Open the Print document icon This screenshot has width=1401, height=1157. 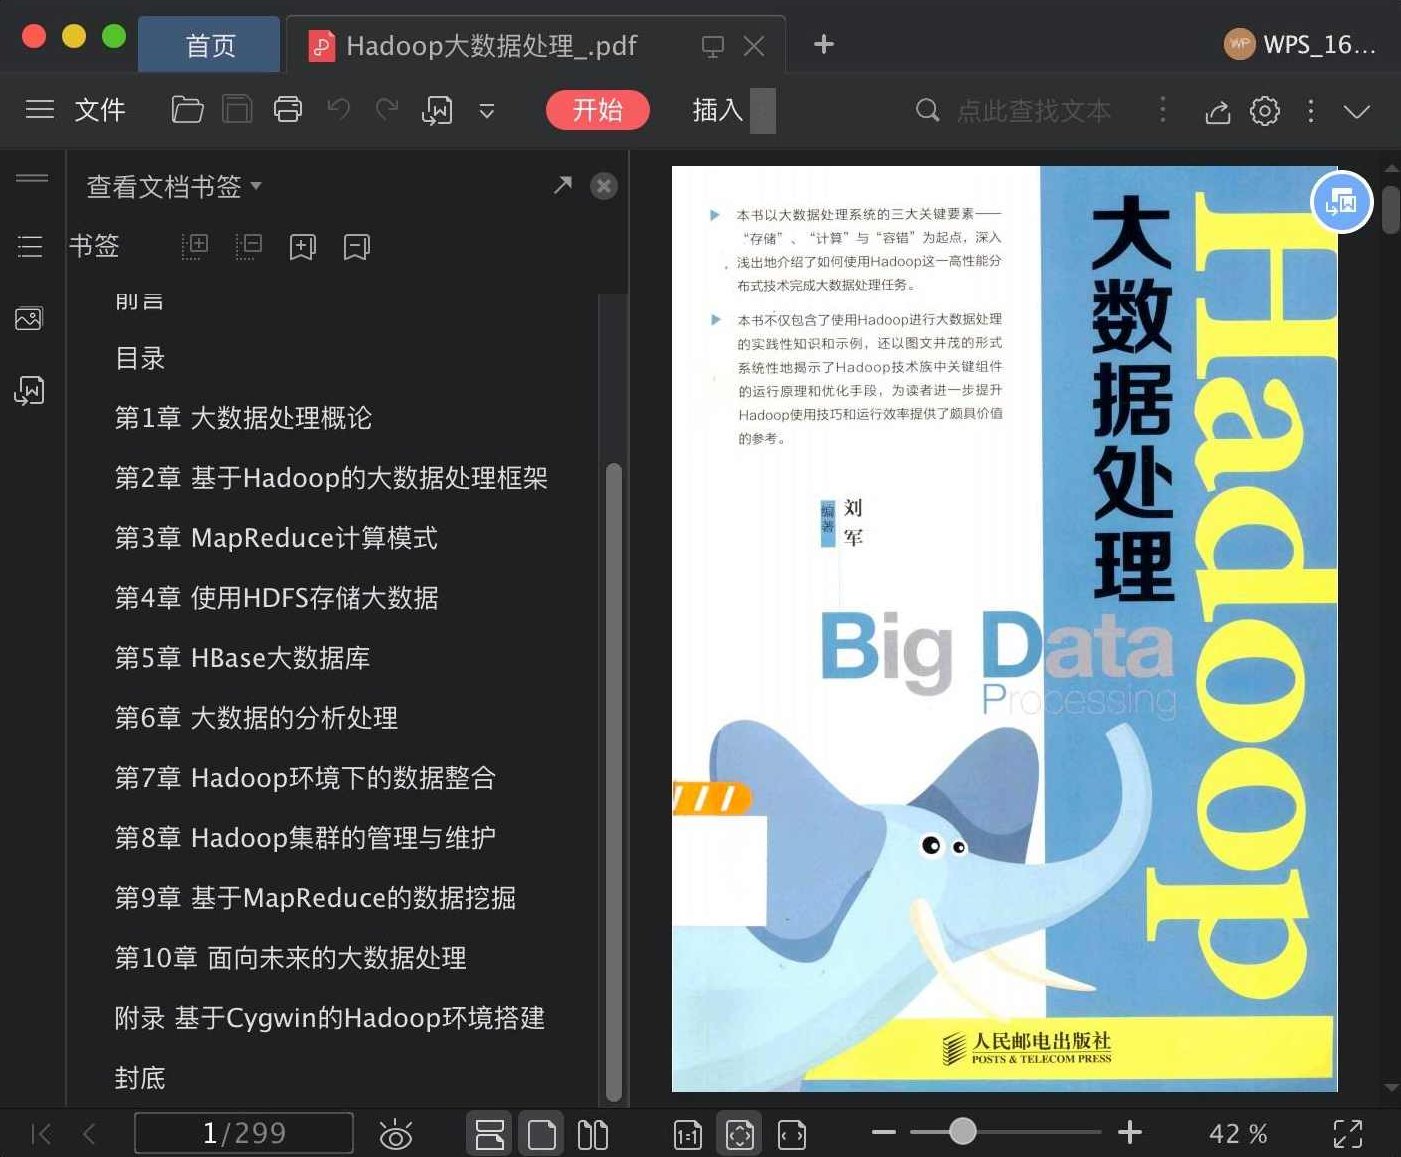289,110
